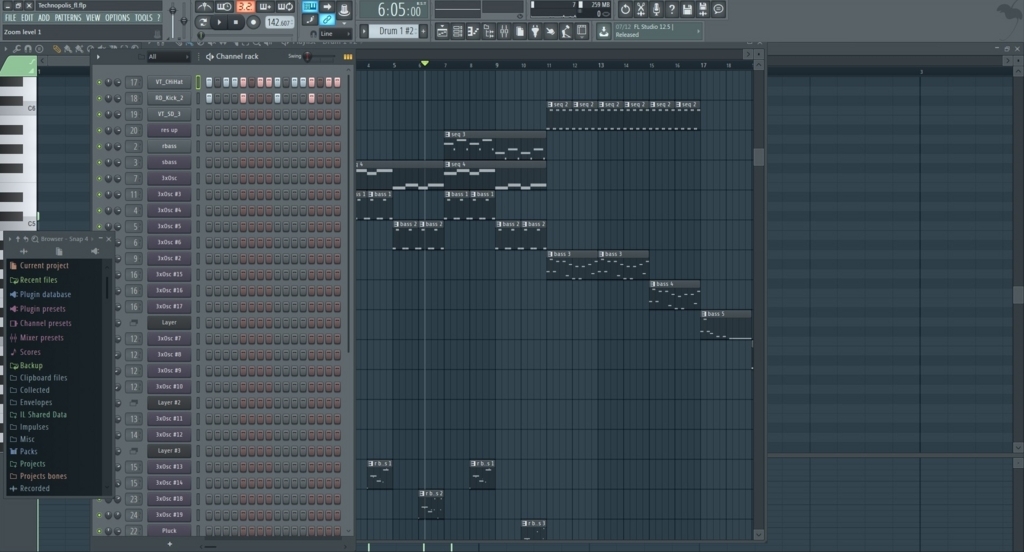Image resolution: width=1024 pixels, height=552 pixels.
Task: Click the browser files view icon
Action: [x=59, y=252]
